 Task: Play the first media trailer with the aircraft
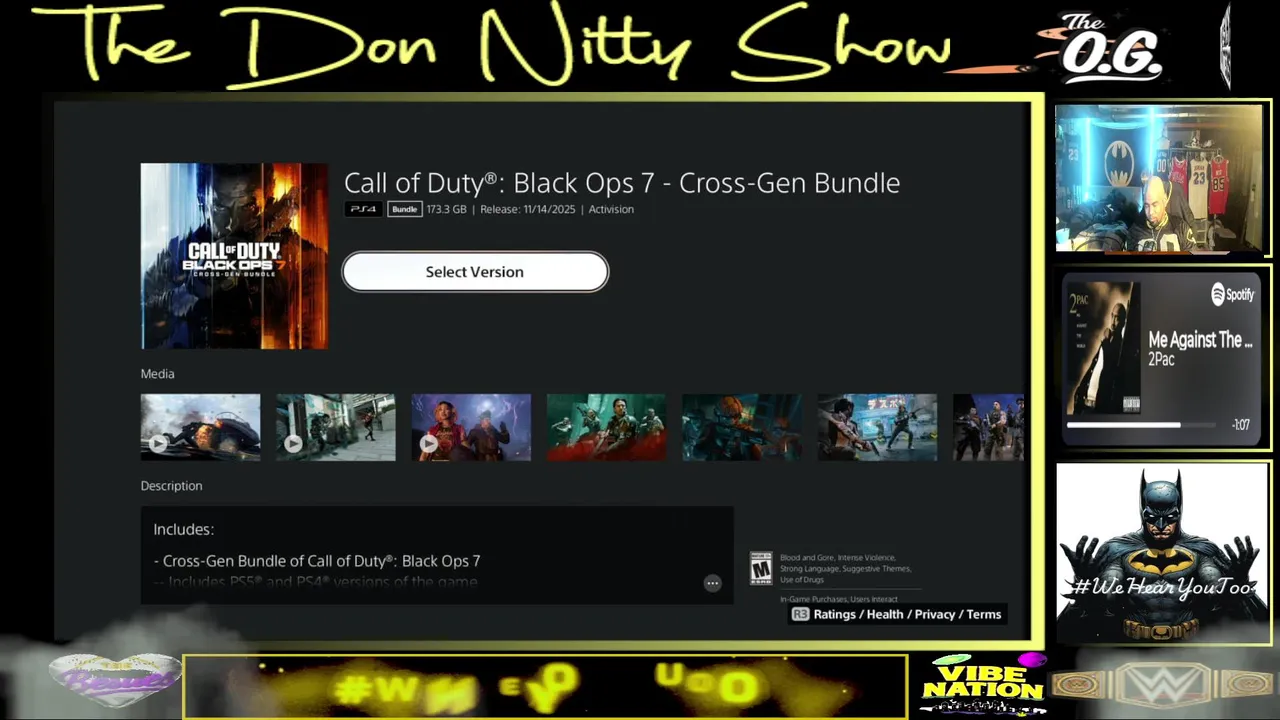pos(200,427)
